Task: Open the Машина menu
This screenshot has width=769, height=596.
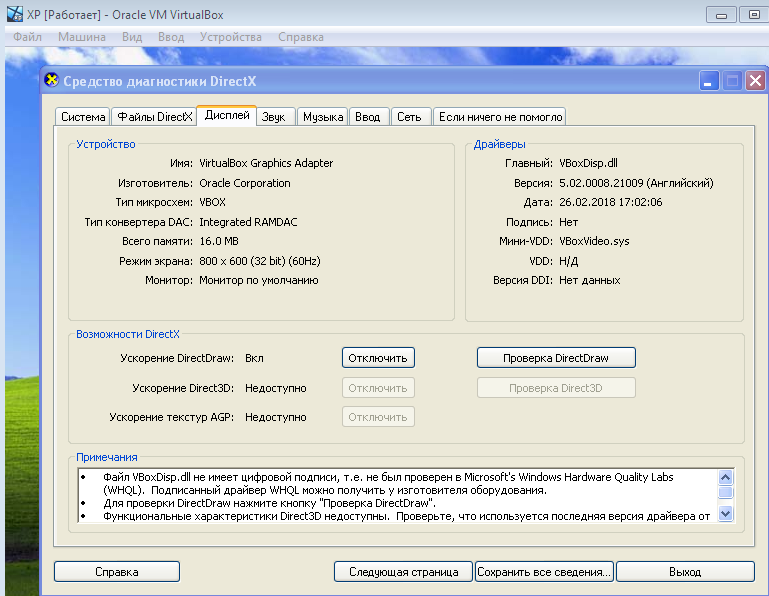Action: (82, 37)
